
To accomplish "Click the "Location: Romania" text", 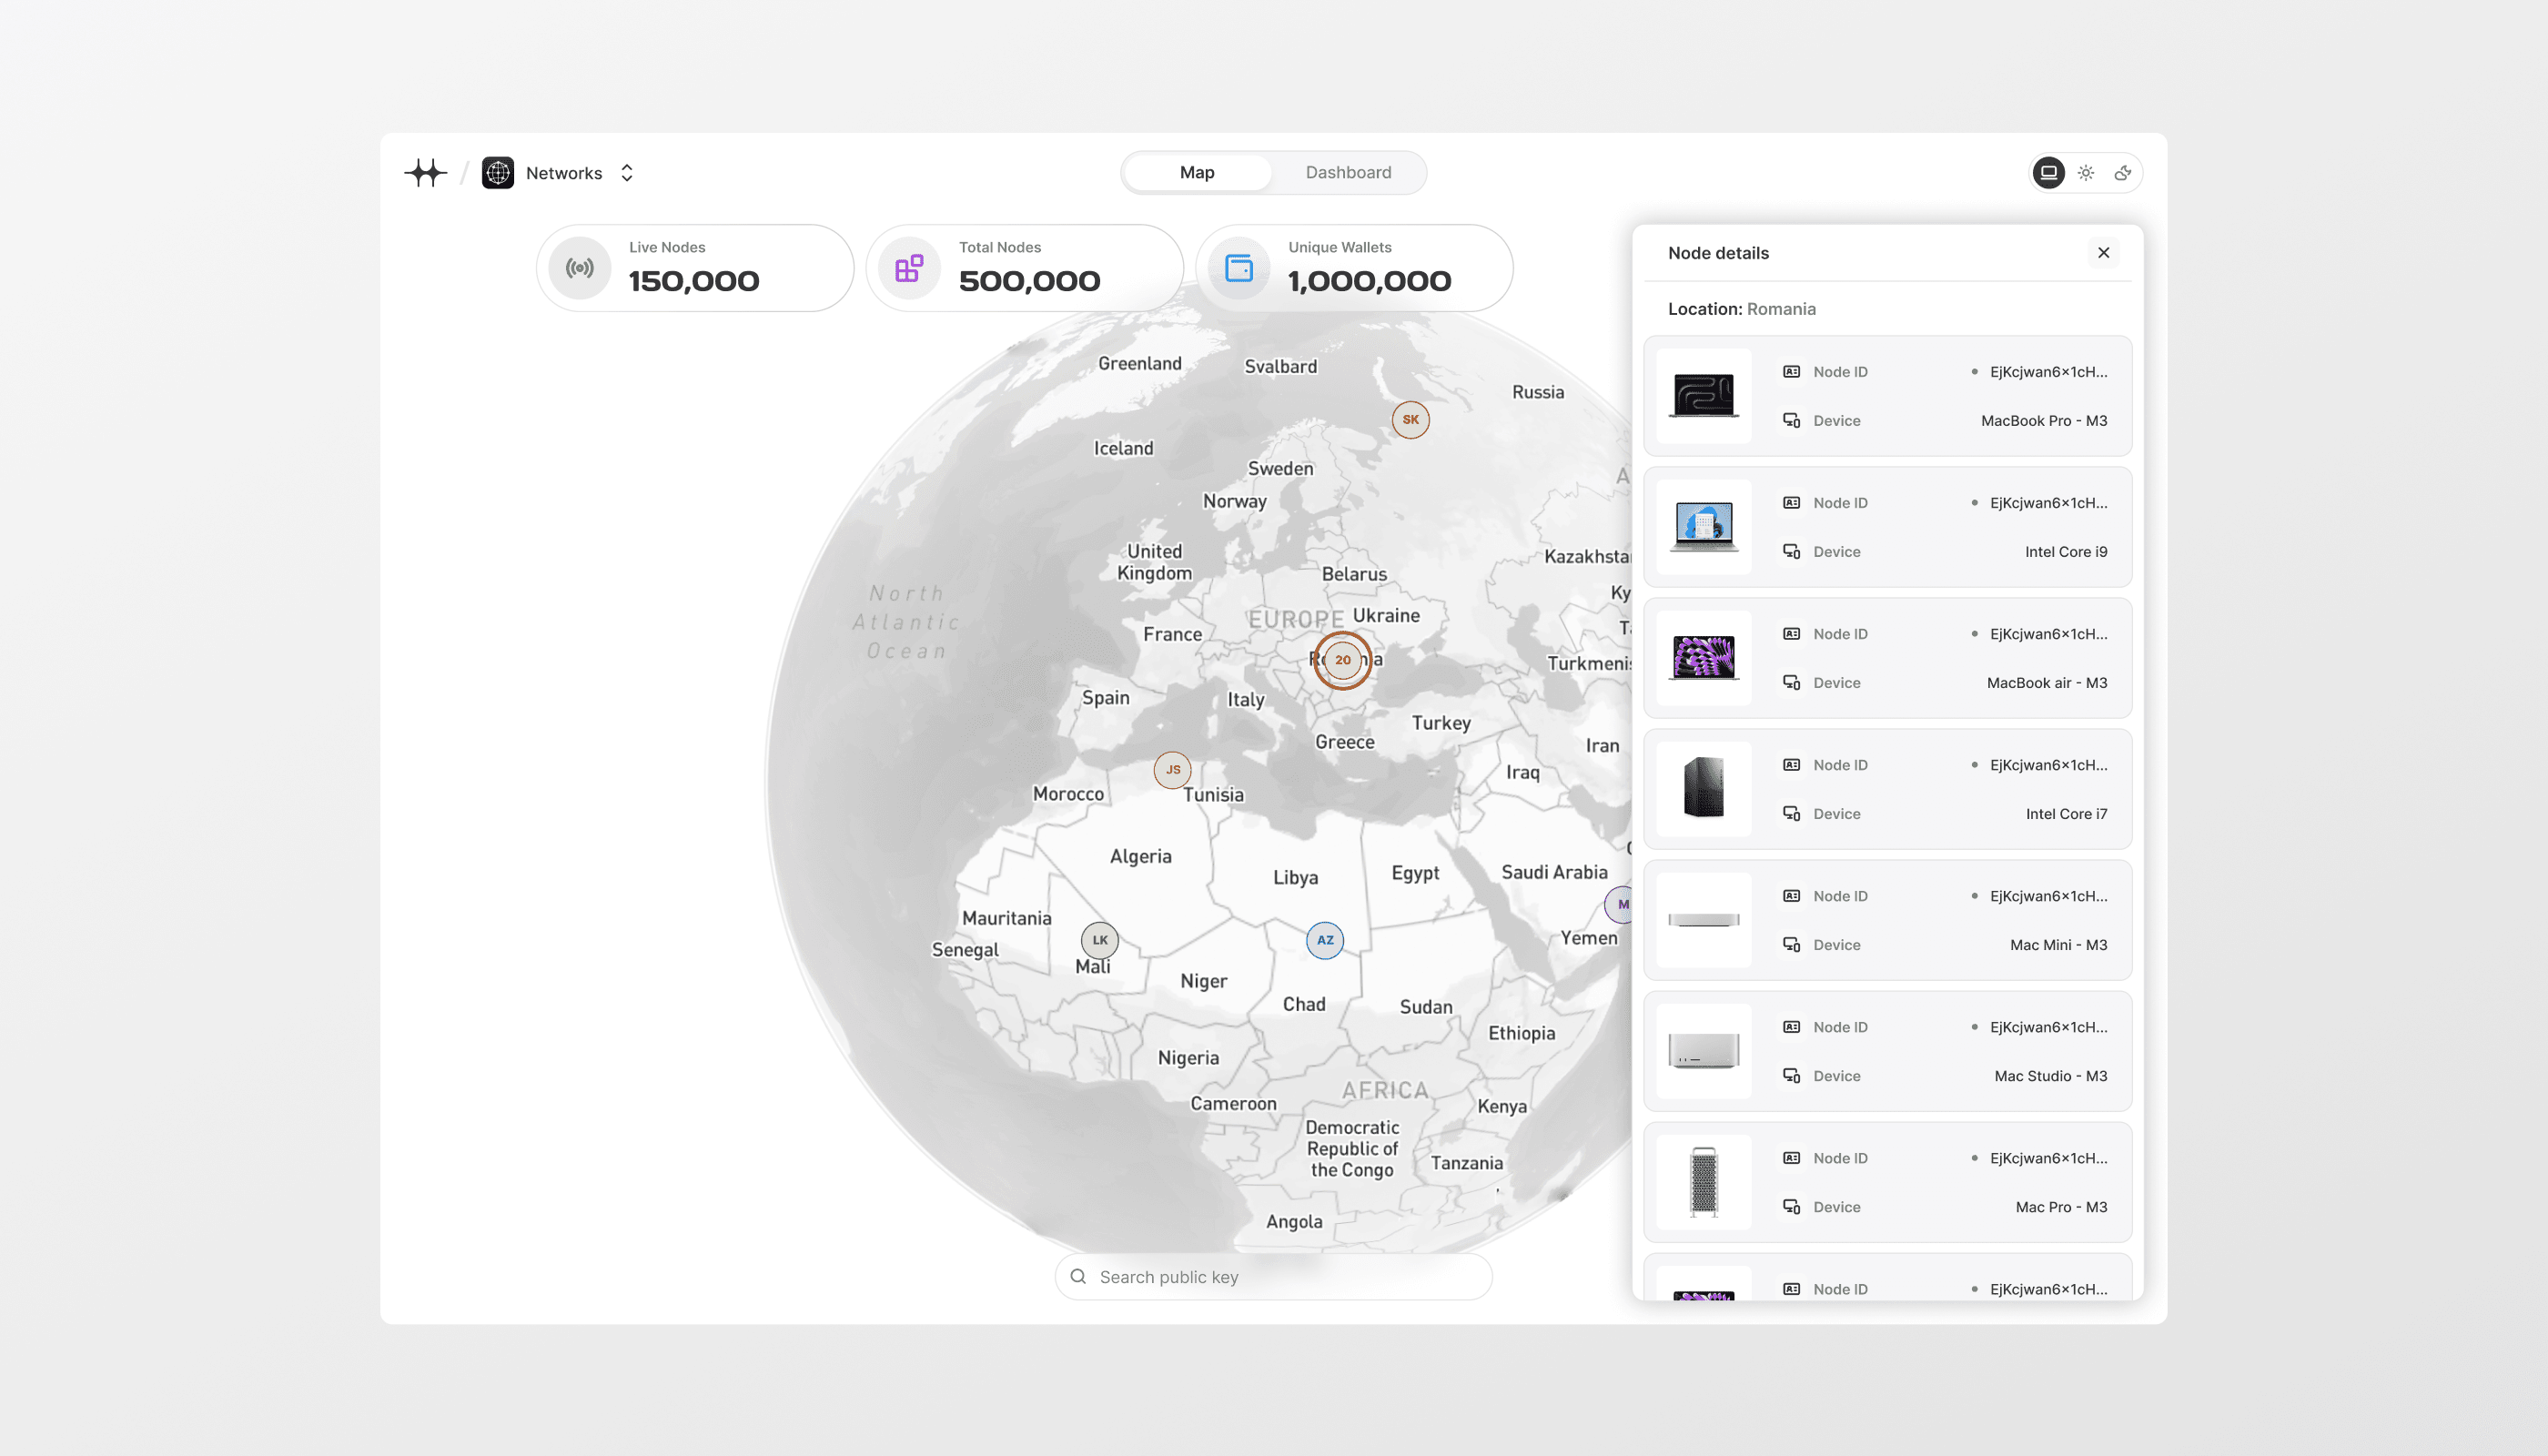I will (x=1742, y=309).
